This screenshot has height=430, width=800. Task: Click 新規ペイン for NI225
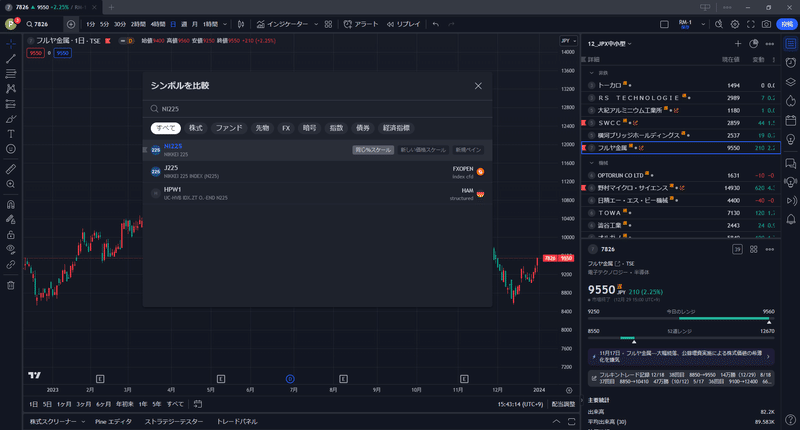(468, 150)
